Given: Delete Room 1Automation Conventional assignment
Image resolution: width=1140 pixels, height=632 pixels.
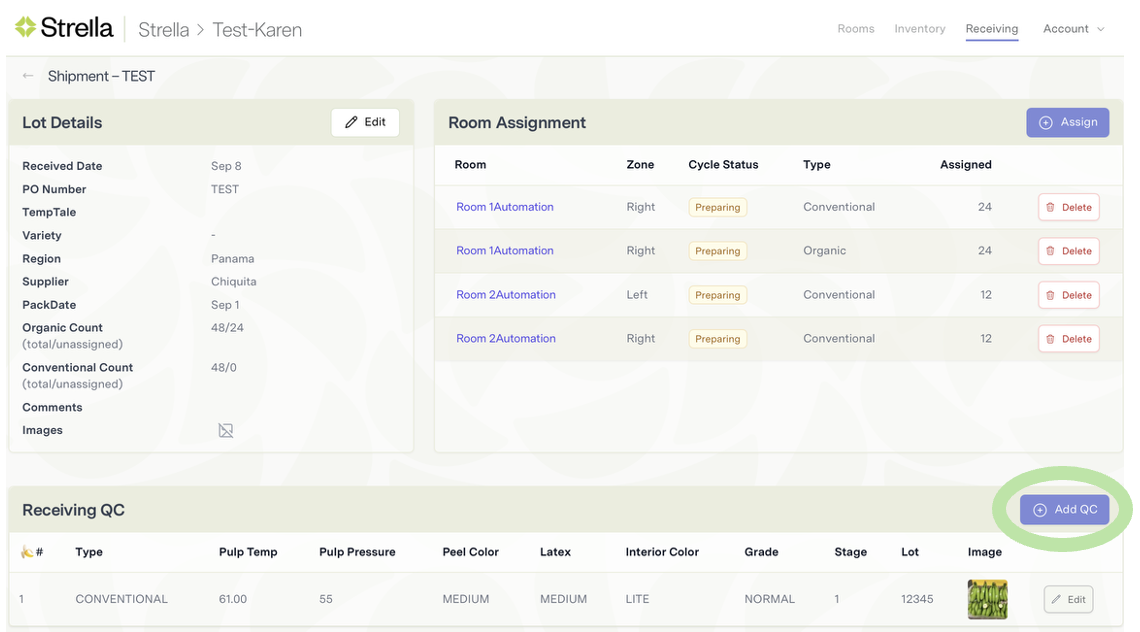Looking at the screenshot, I should [1068, 207].
